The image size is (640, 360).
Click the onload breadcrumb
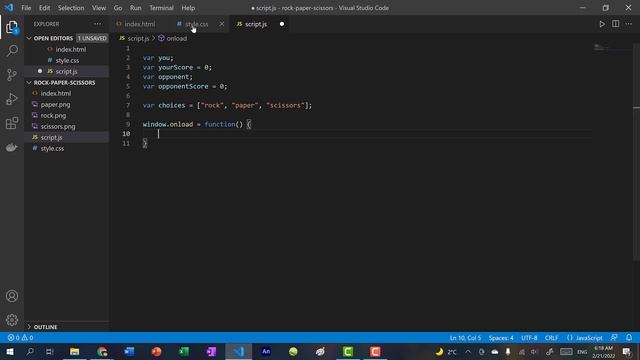176,38
